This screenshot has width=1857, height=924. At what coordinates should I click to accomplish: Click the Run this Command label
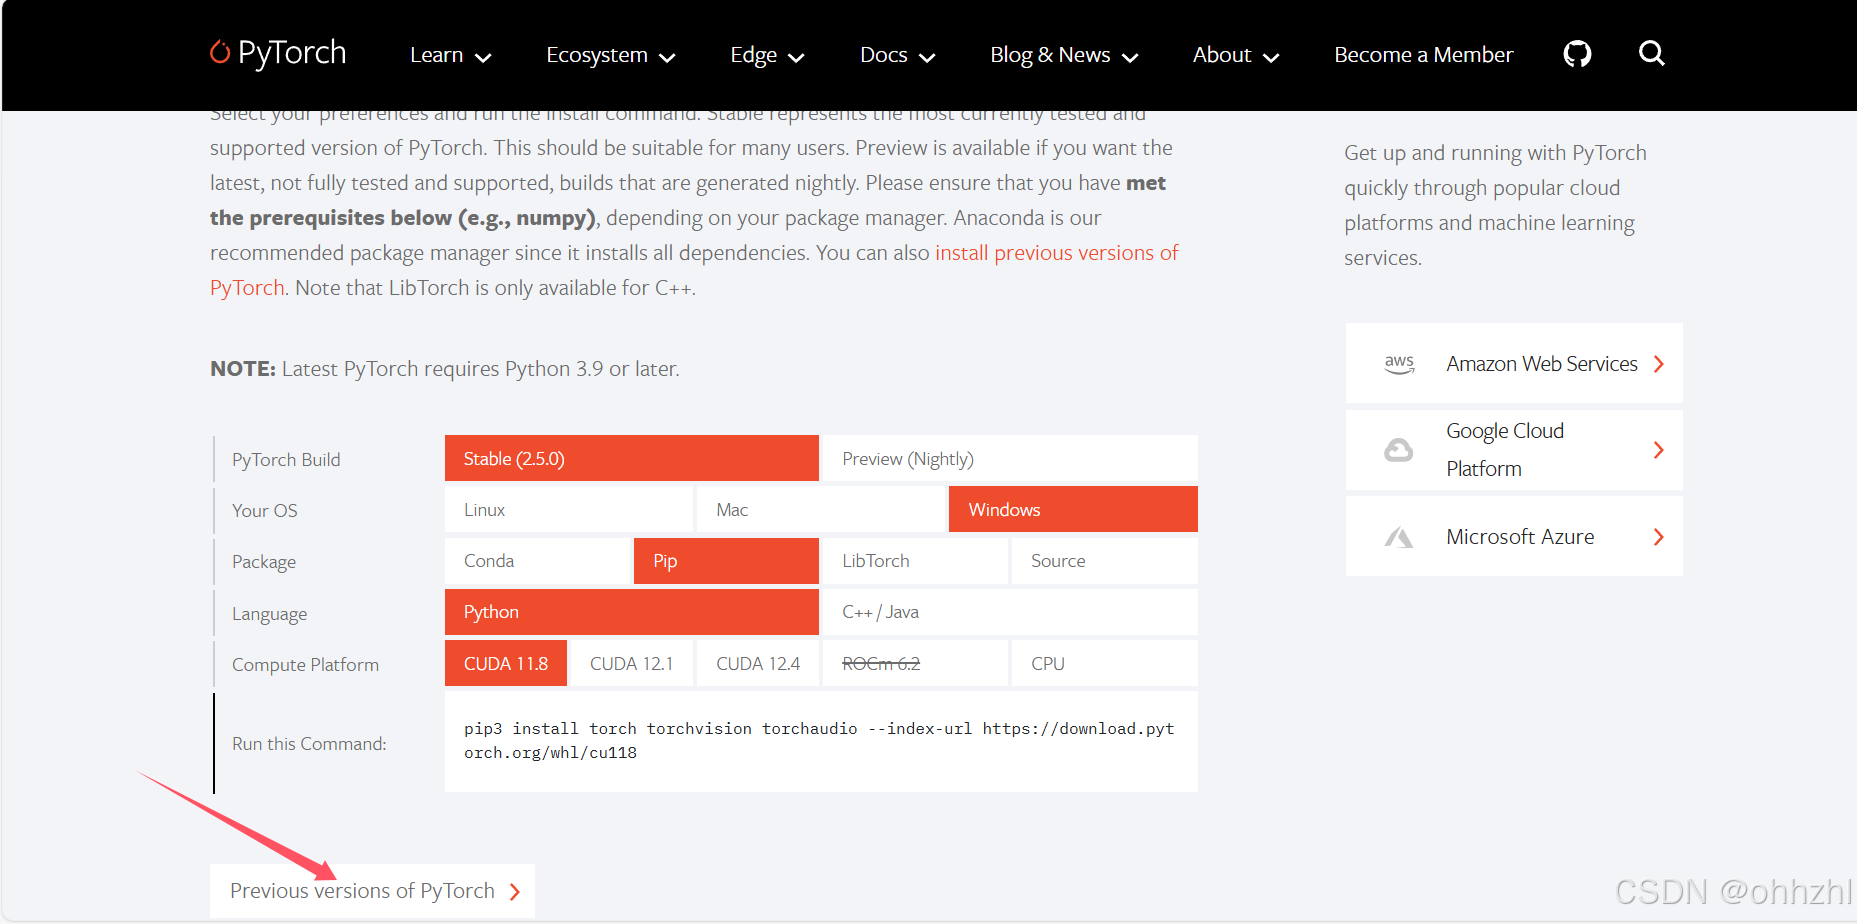[x=309, y=744]
